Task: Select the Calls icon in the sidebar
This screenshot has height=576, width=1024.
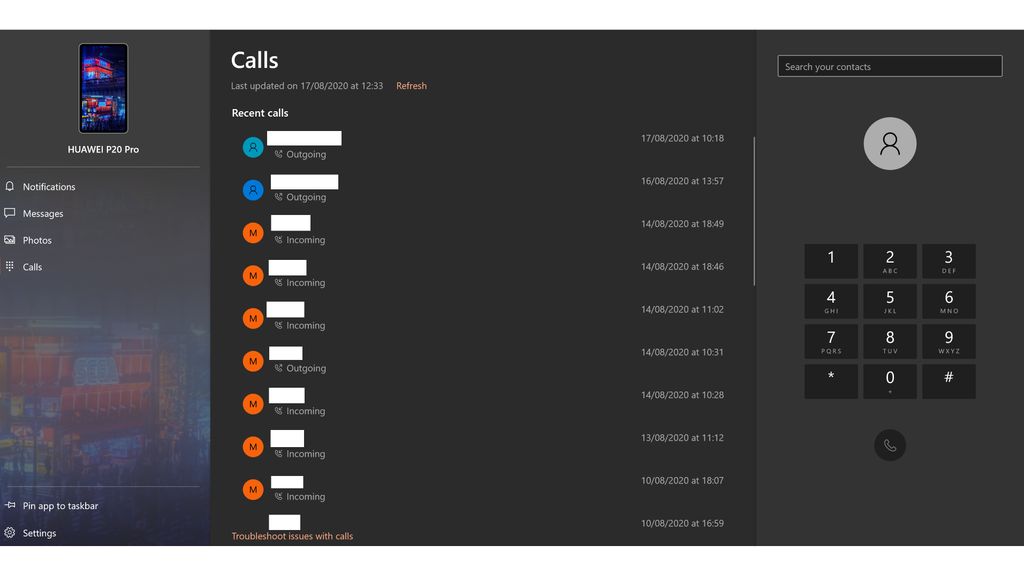Action: click(12, 267)
